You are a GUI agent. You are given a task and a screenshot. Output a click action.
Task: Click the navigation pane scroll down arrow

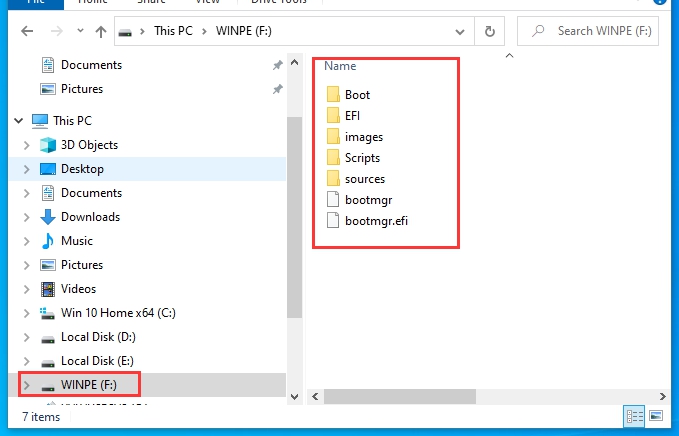tap(294, 397)
